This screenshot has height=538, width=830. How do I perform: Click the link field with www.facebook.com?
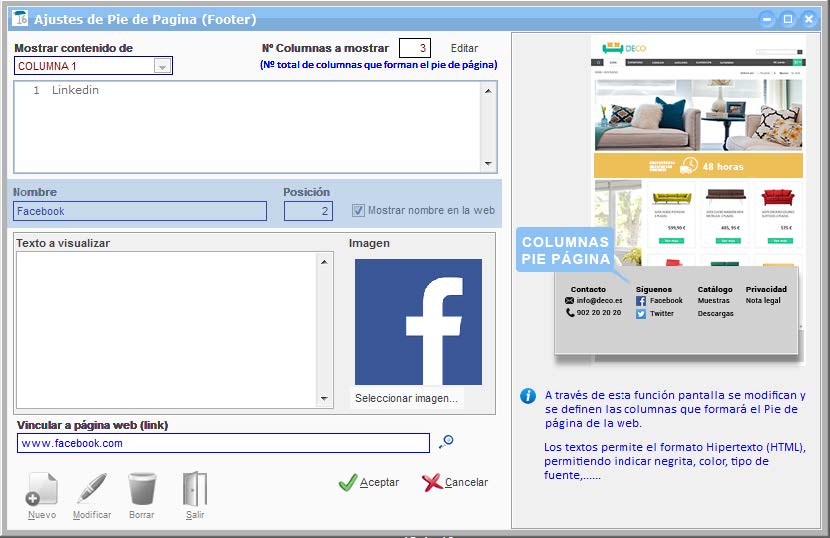[x=223, y=443]
